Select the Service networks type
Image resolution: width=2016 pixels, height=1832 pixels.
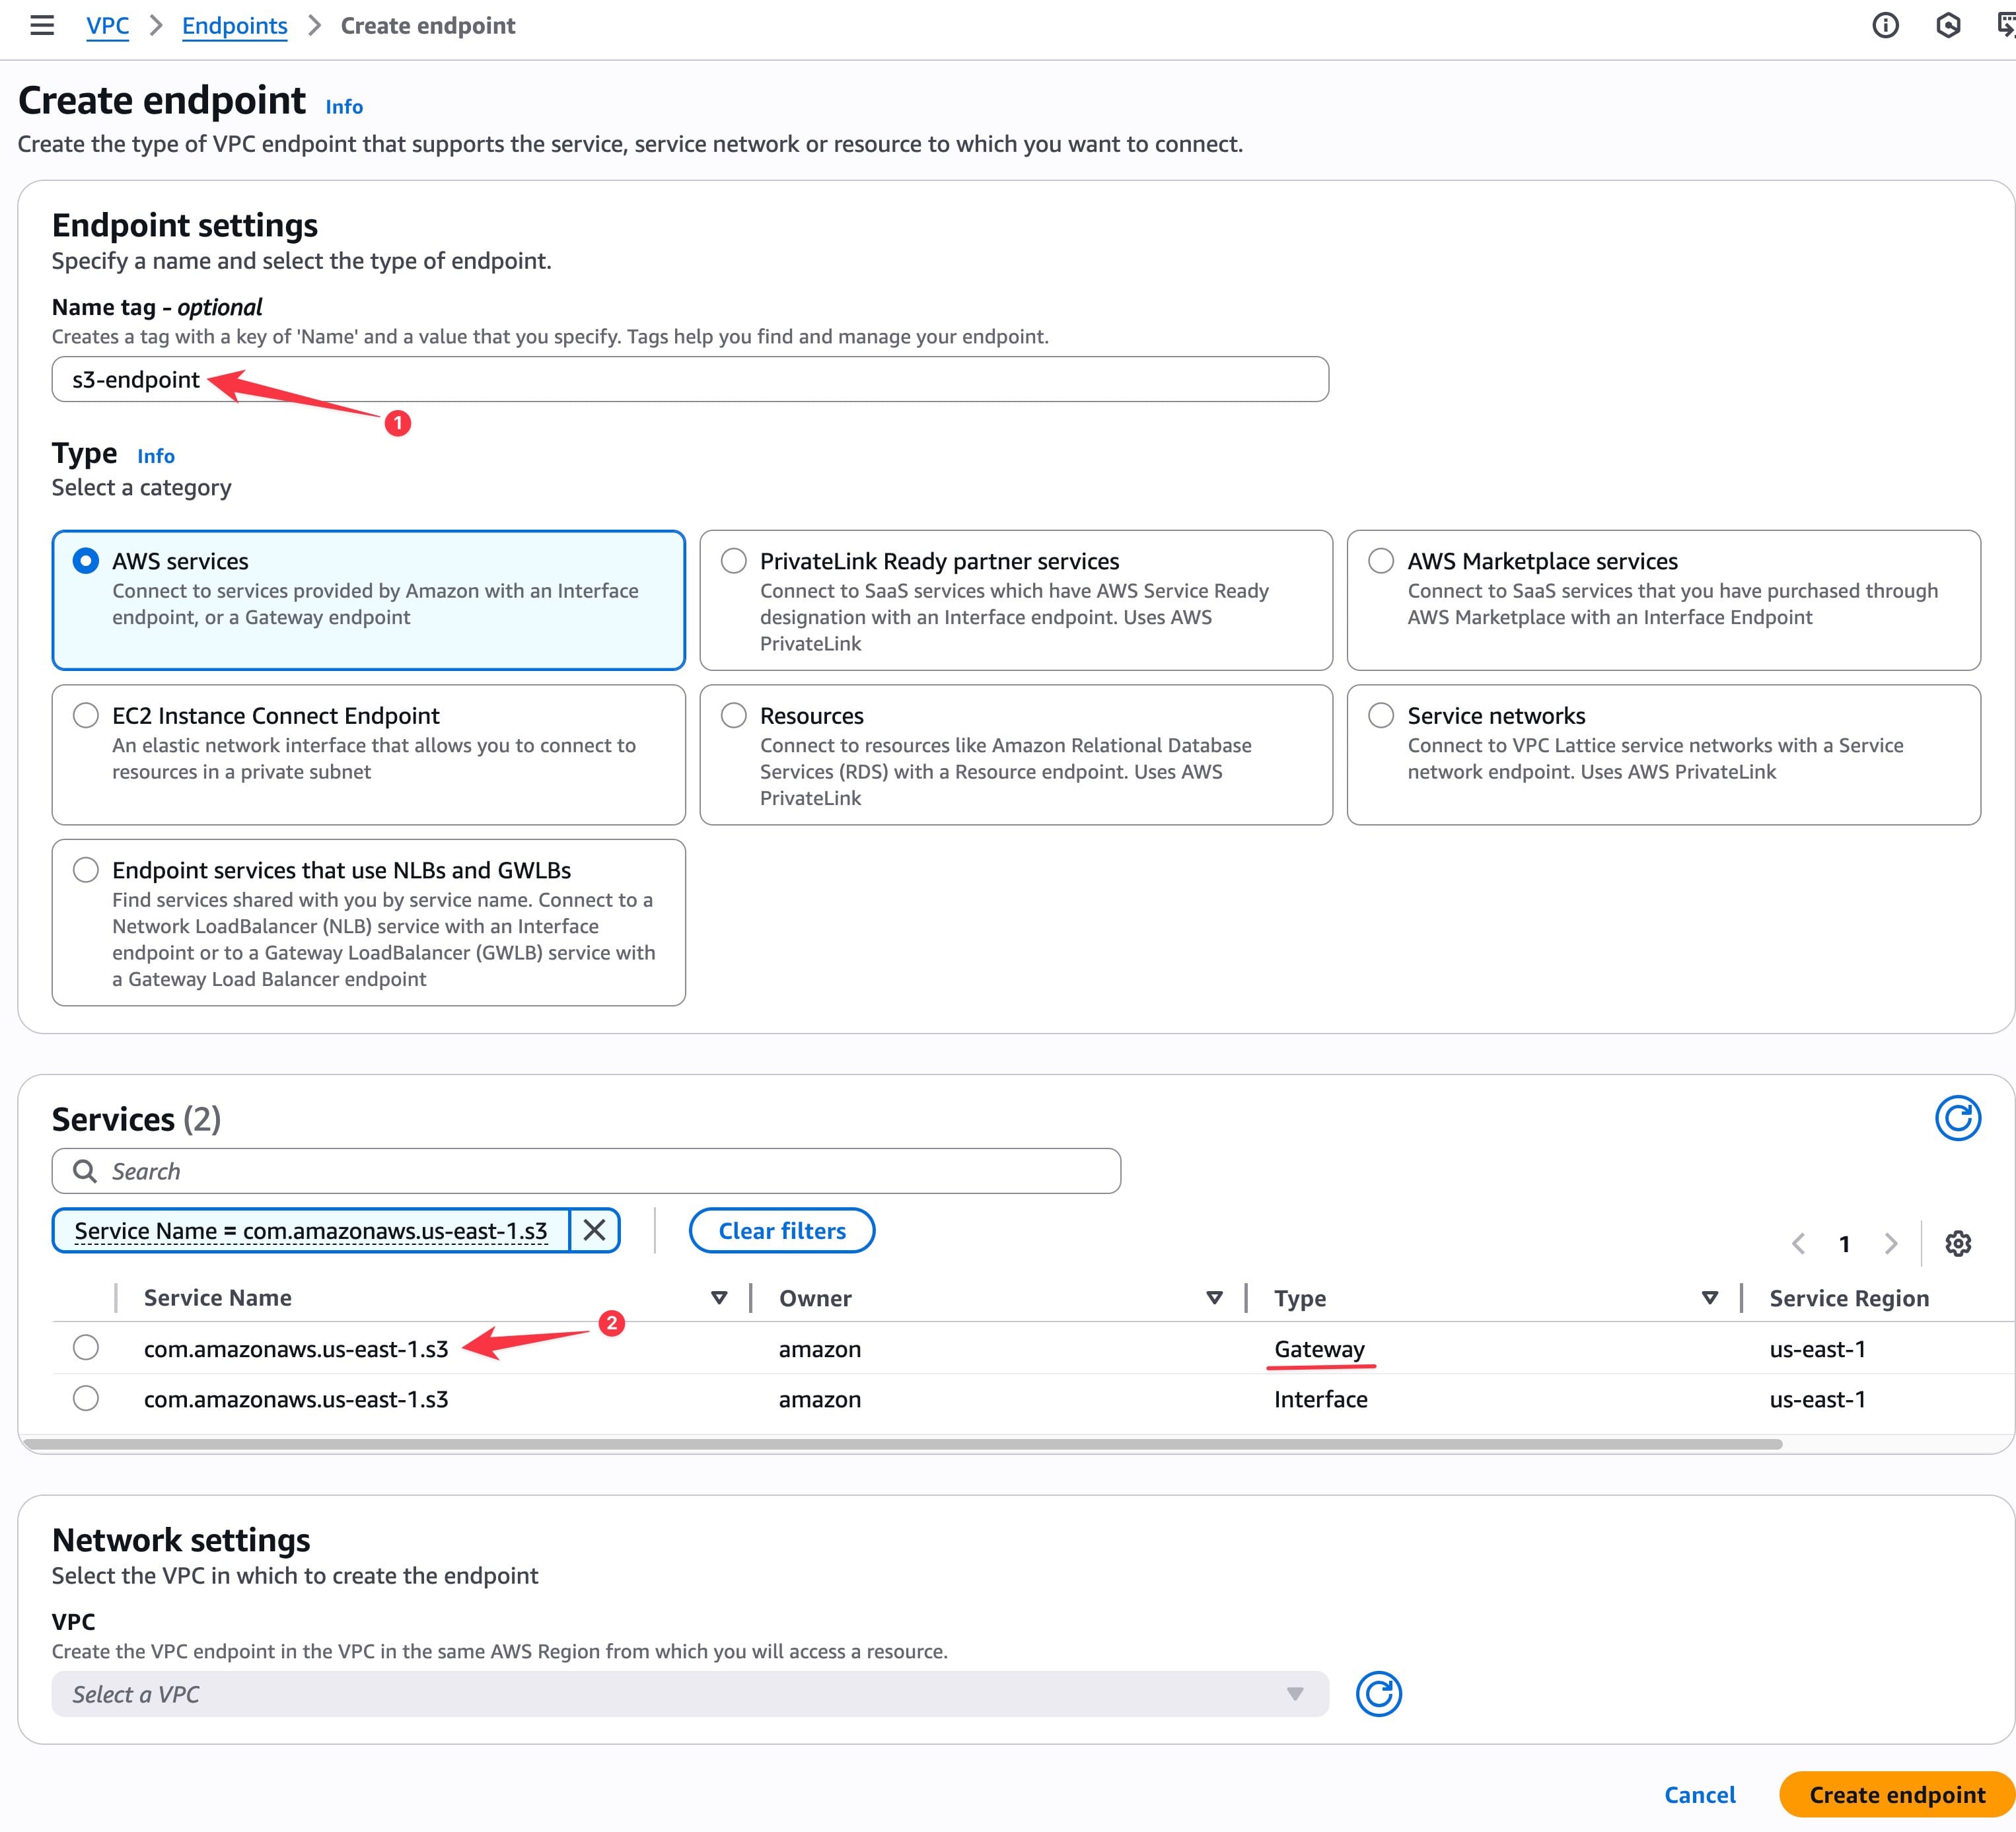[x=1381, y=715]
